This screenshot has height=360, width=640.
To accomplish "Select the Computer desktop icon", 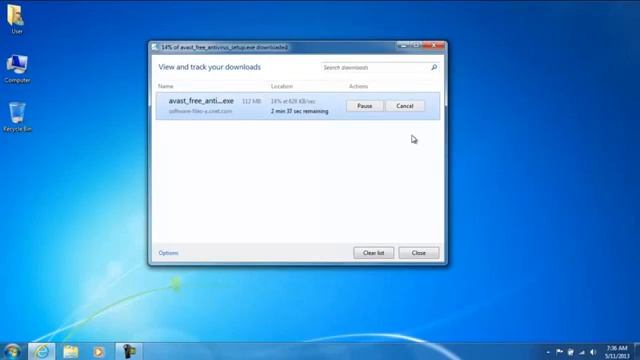I will tap(17, 69).
